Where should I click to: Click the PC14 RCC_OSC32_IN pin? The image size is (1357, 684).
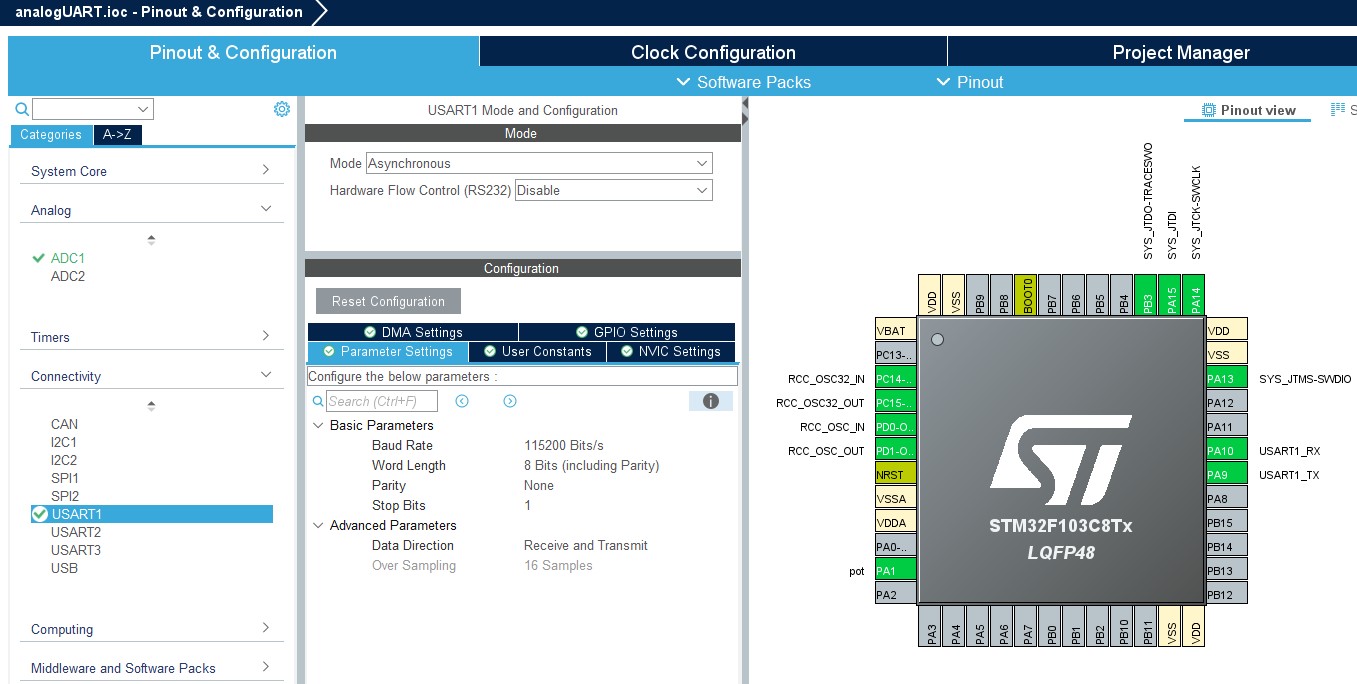(x=895, y=378)
